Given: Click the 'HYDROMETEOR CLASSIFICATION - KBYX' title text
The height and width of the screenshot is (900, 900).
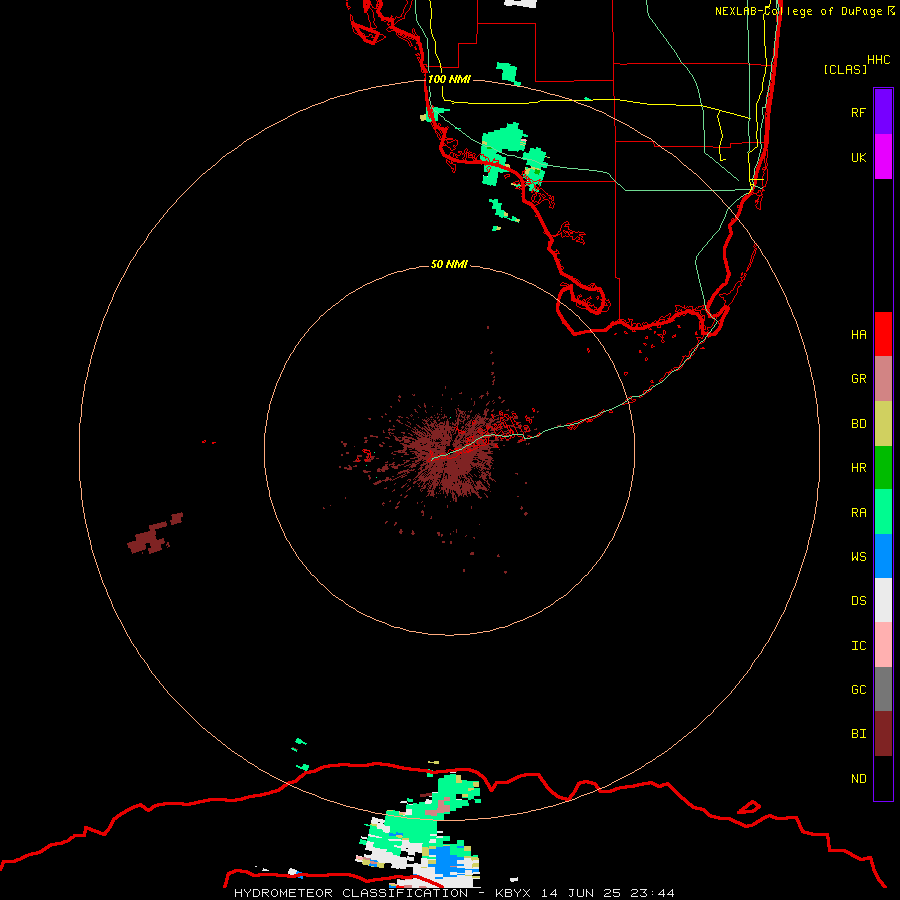Looking at the screenshot, I should (382, 893).
